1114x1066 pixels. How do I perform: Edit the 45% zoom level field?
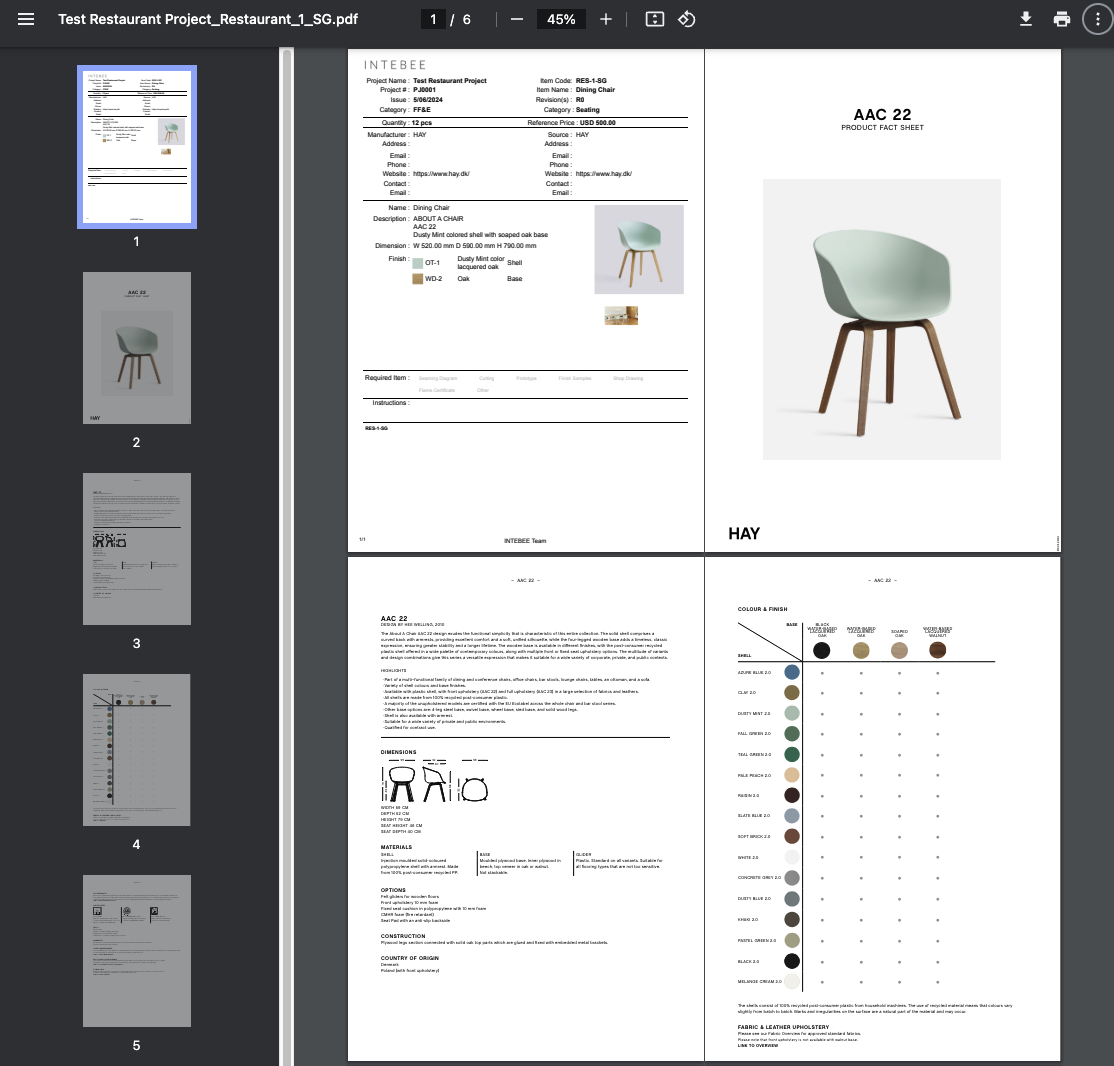click(561, 19)
